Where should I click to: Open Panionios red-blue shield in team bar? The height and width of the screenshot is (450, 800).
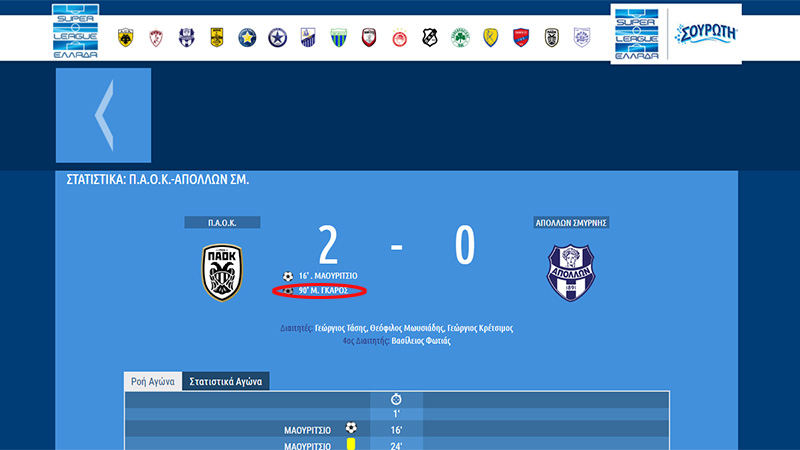click(x=521, y=38)
